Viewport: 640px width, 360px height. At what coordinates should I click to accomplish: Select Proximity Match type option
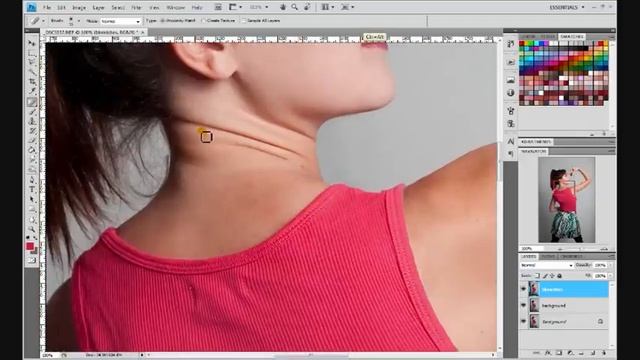[178, 20]
